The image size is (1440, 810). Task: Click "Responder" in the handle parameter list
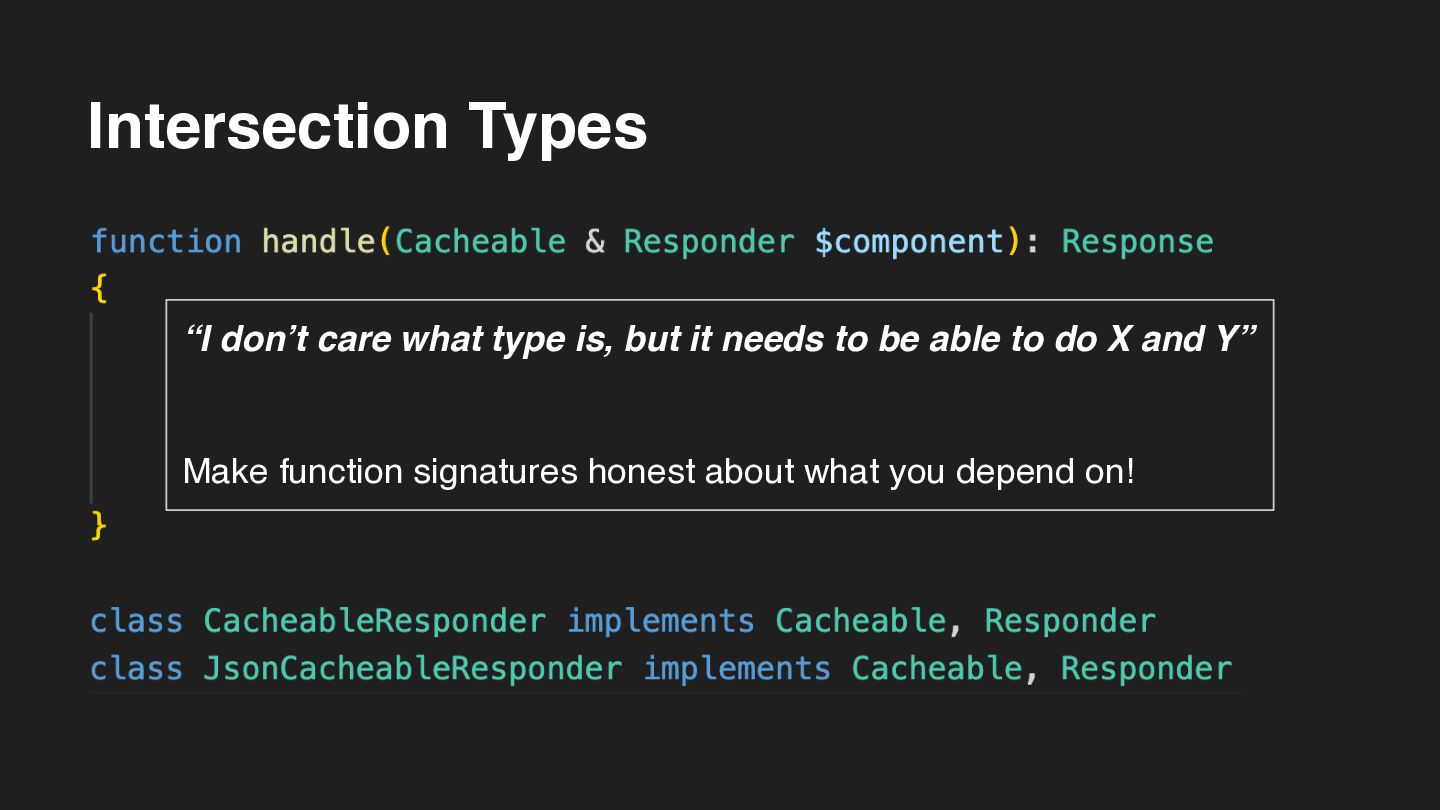(709, 242)
